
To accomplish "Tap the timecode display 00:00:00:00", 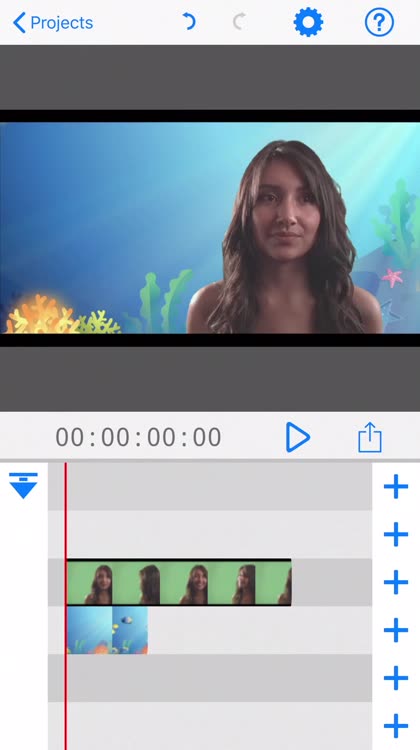I will 138,437.
